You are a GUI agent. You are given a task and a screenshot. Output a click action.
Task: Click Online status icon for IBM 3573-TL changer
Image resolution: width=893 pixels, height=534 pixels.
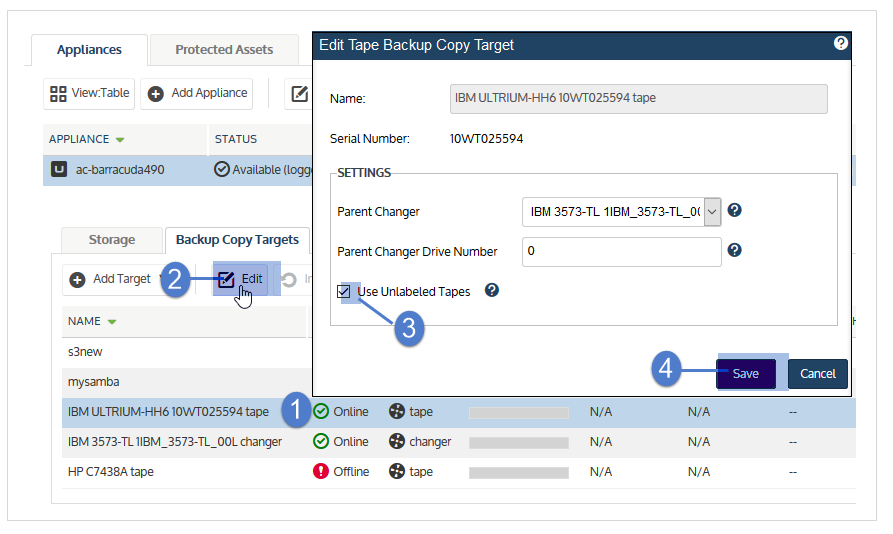click(321, 441)
